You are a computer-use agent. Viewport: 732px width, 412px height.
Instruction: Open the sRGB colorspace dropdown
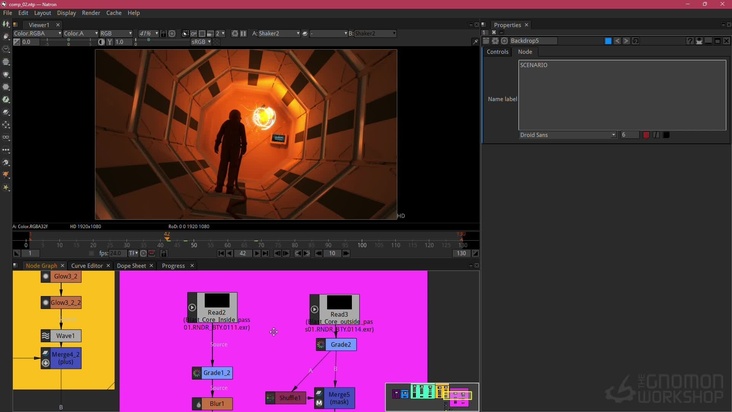[201, 42]
